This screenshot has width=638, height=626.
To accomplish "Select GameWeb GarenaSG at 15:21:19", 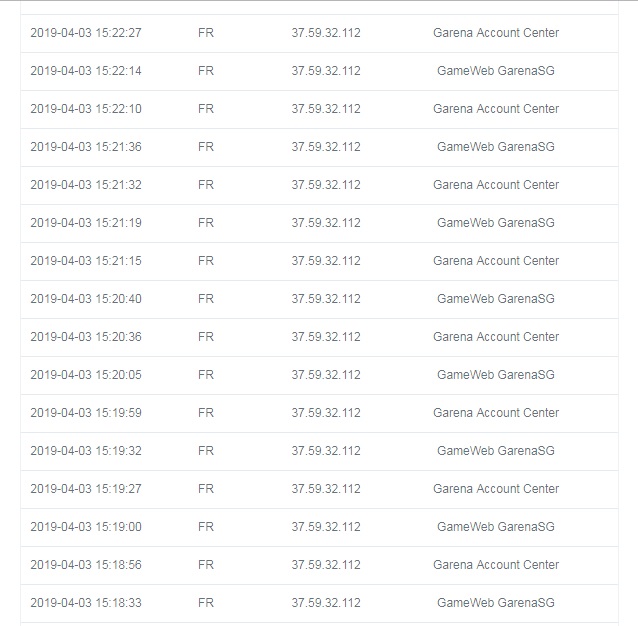I will coord(496,223).
